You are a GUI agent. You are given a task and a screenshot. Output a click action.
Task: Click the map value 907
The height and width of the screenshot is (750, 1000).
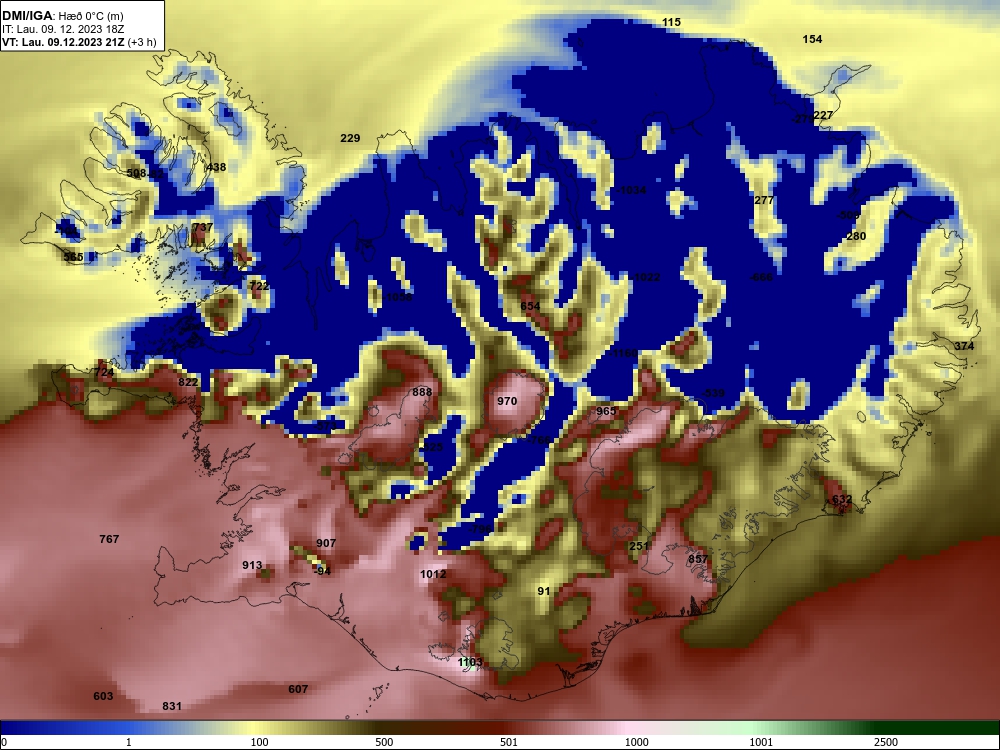tap(326, 543)
